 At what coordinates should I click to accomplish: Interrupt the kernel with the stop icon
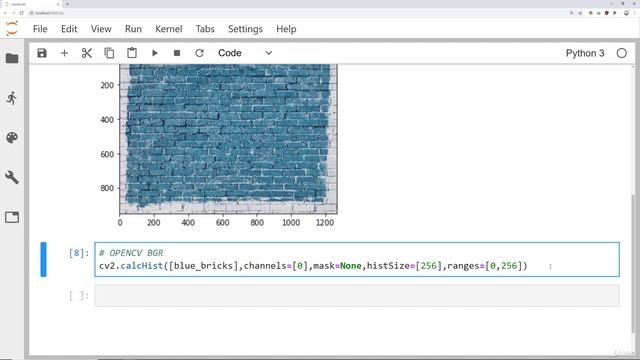[177, 53]
